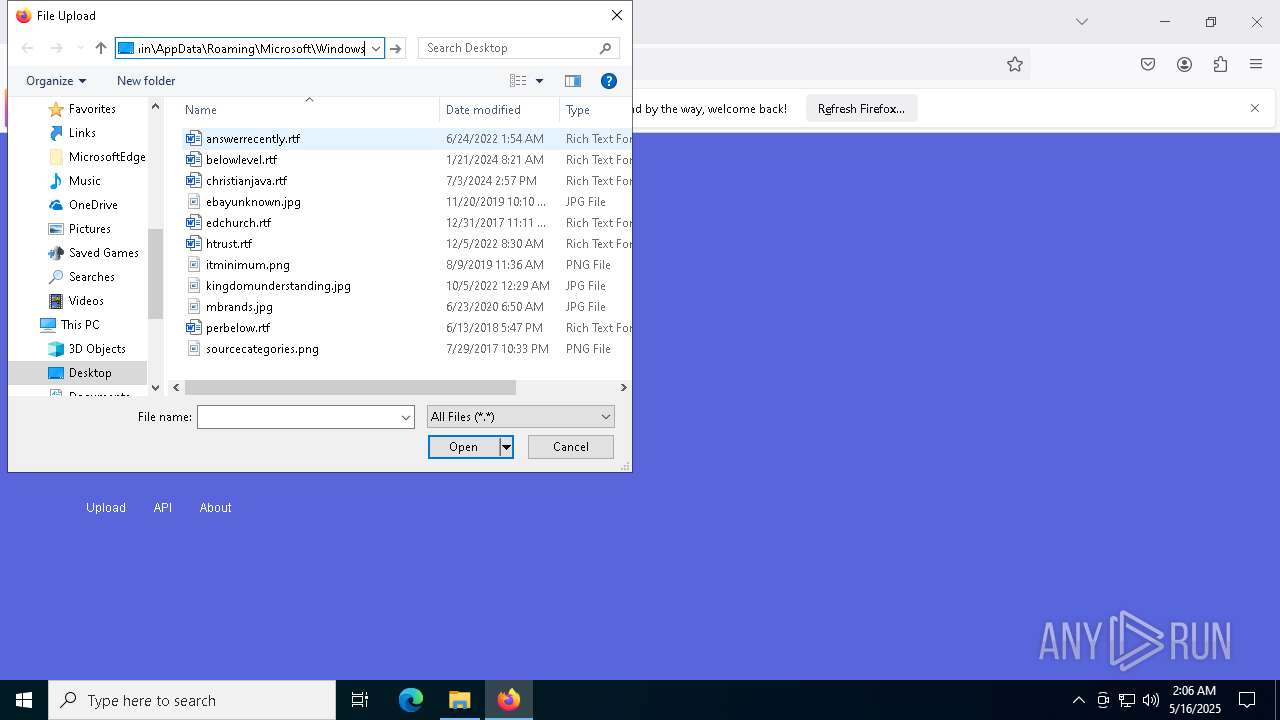Select OneDrive in navigation pane
The height and width of the screenshot is (720, 1280).
93,205
